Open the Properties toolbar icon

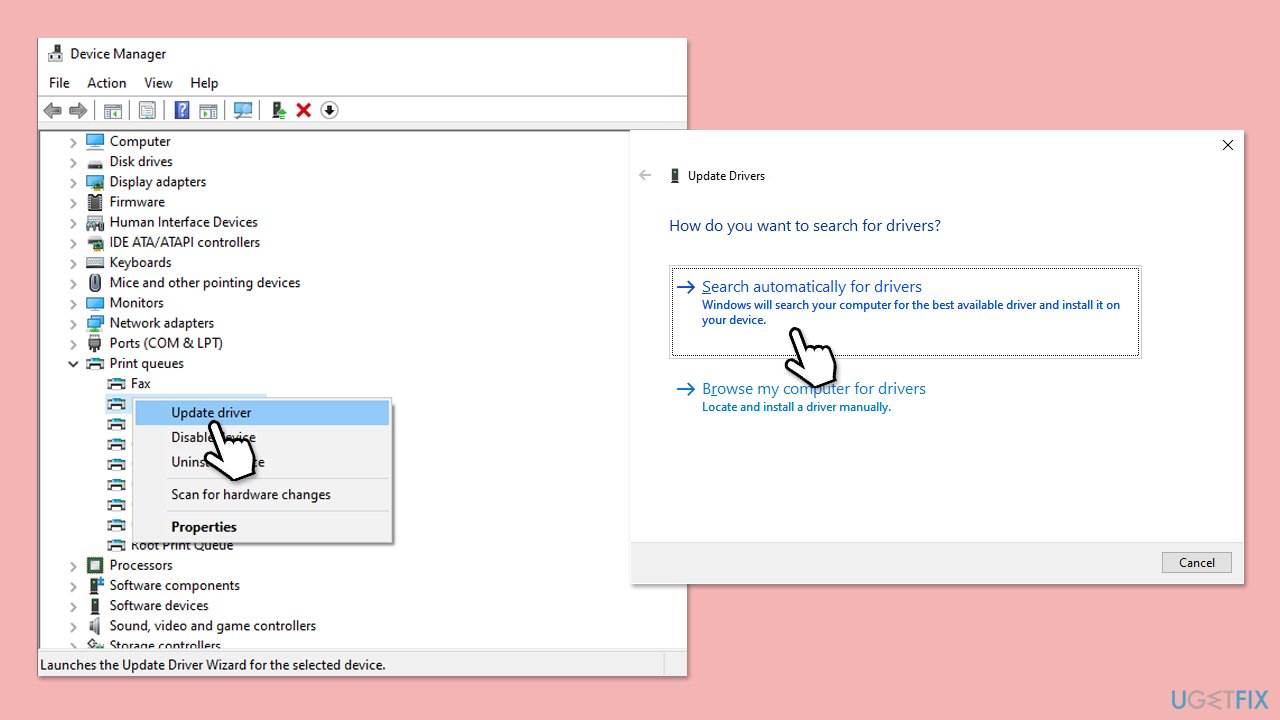click(147, 110)
